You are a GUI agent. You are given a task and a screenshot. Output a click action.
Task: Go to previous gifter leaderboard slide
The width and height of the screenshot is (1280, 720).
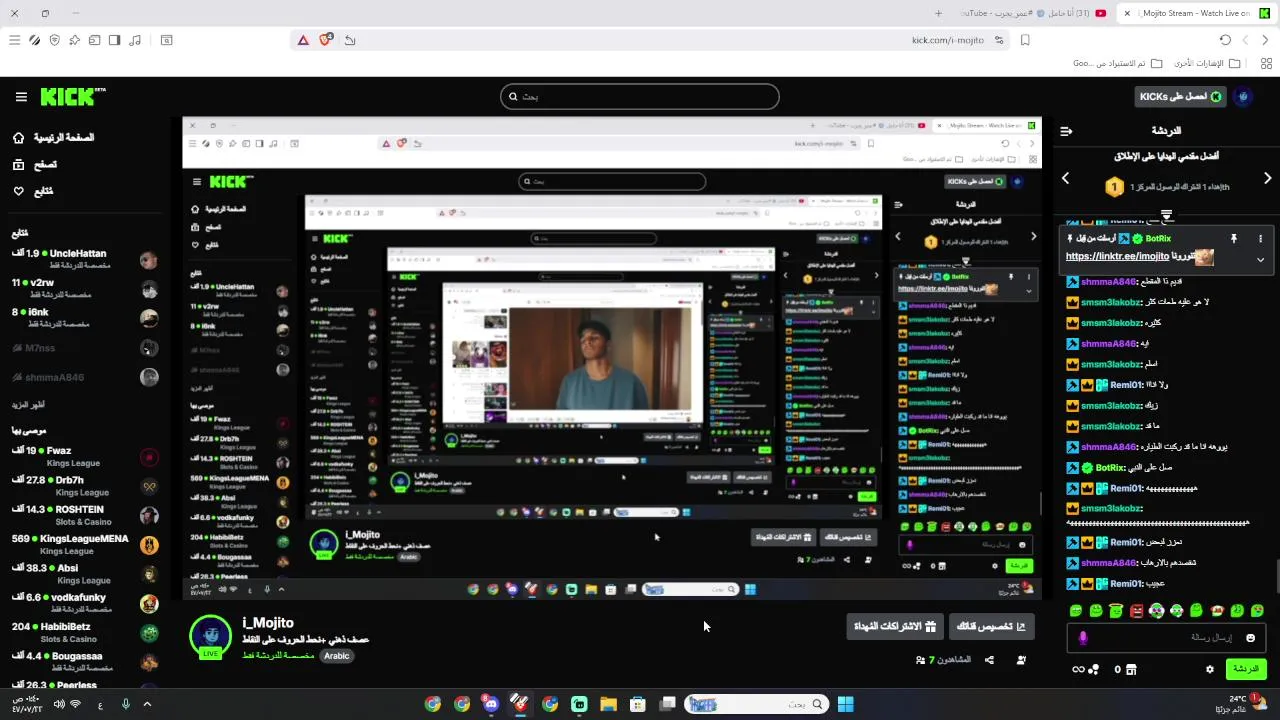click(x=1066, y=178)
